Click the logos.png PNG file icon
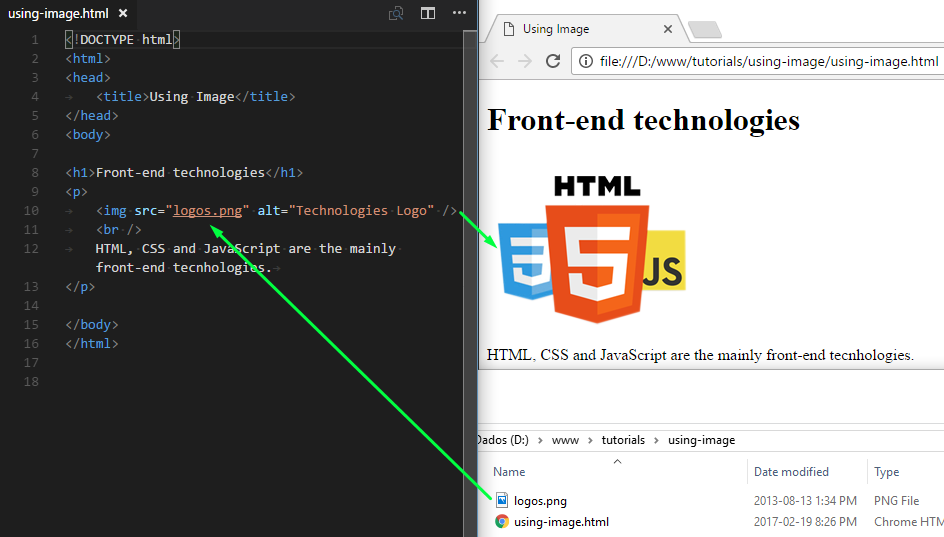944x537 pixels. (502, 500)
